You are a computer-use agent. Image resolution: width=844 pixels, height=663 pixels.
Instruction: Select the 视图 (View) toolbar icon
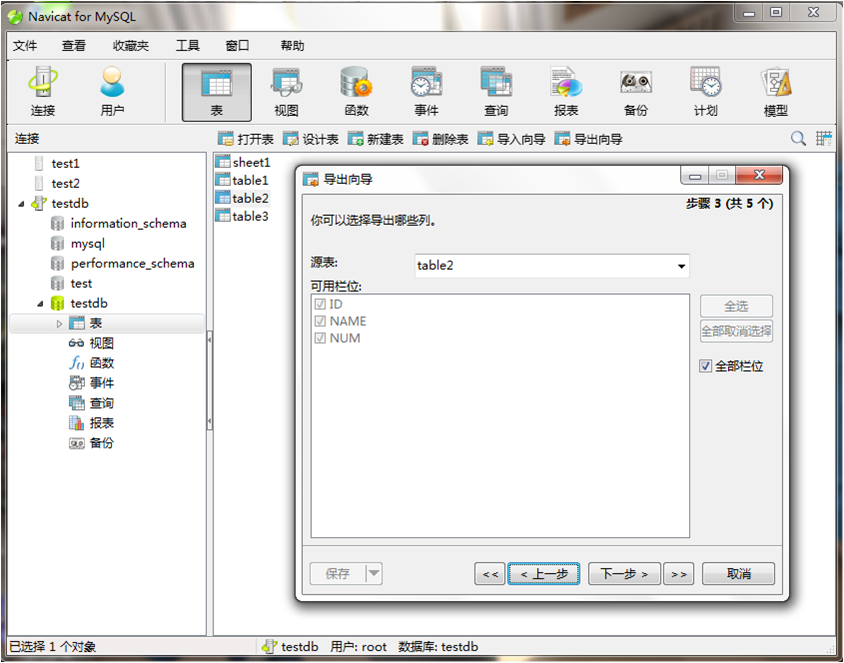point(286,92)
